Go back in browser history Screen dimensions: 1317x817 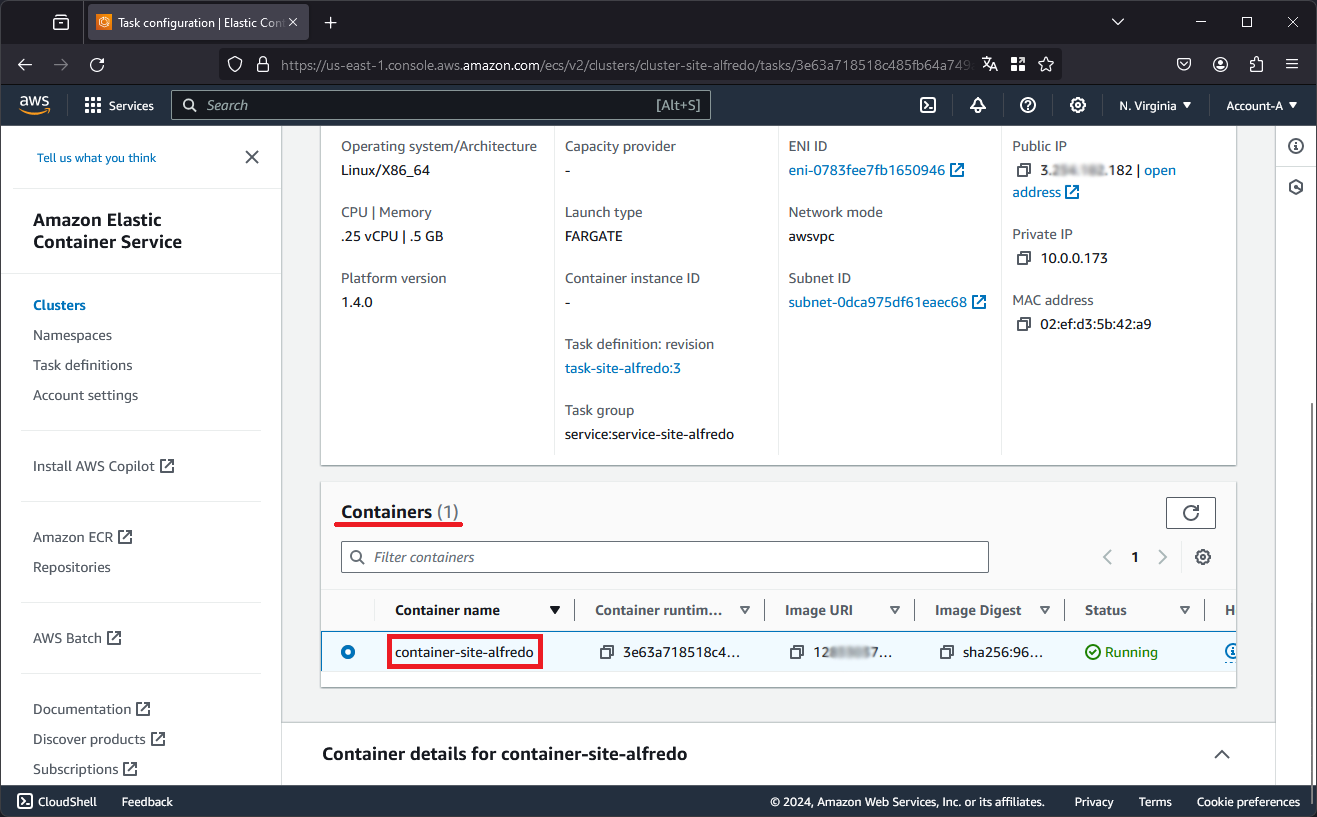[x=25, y=64]
